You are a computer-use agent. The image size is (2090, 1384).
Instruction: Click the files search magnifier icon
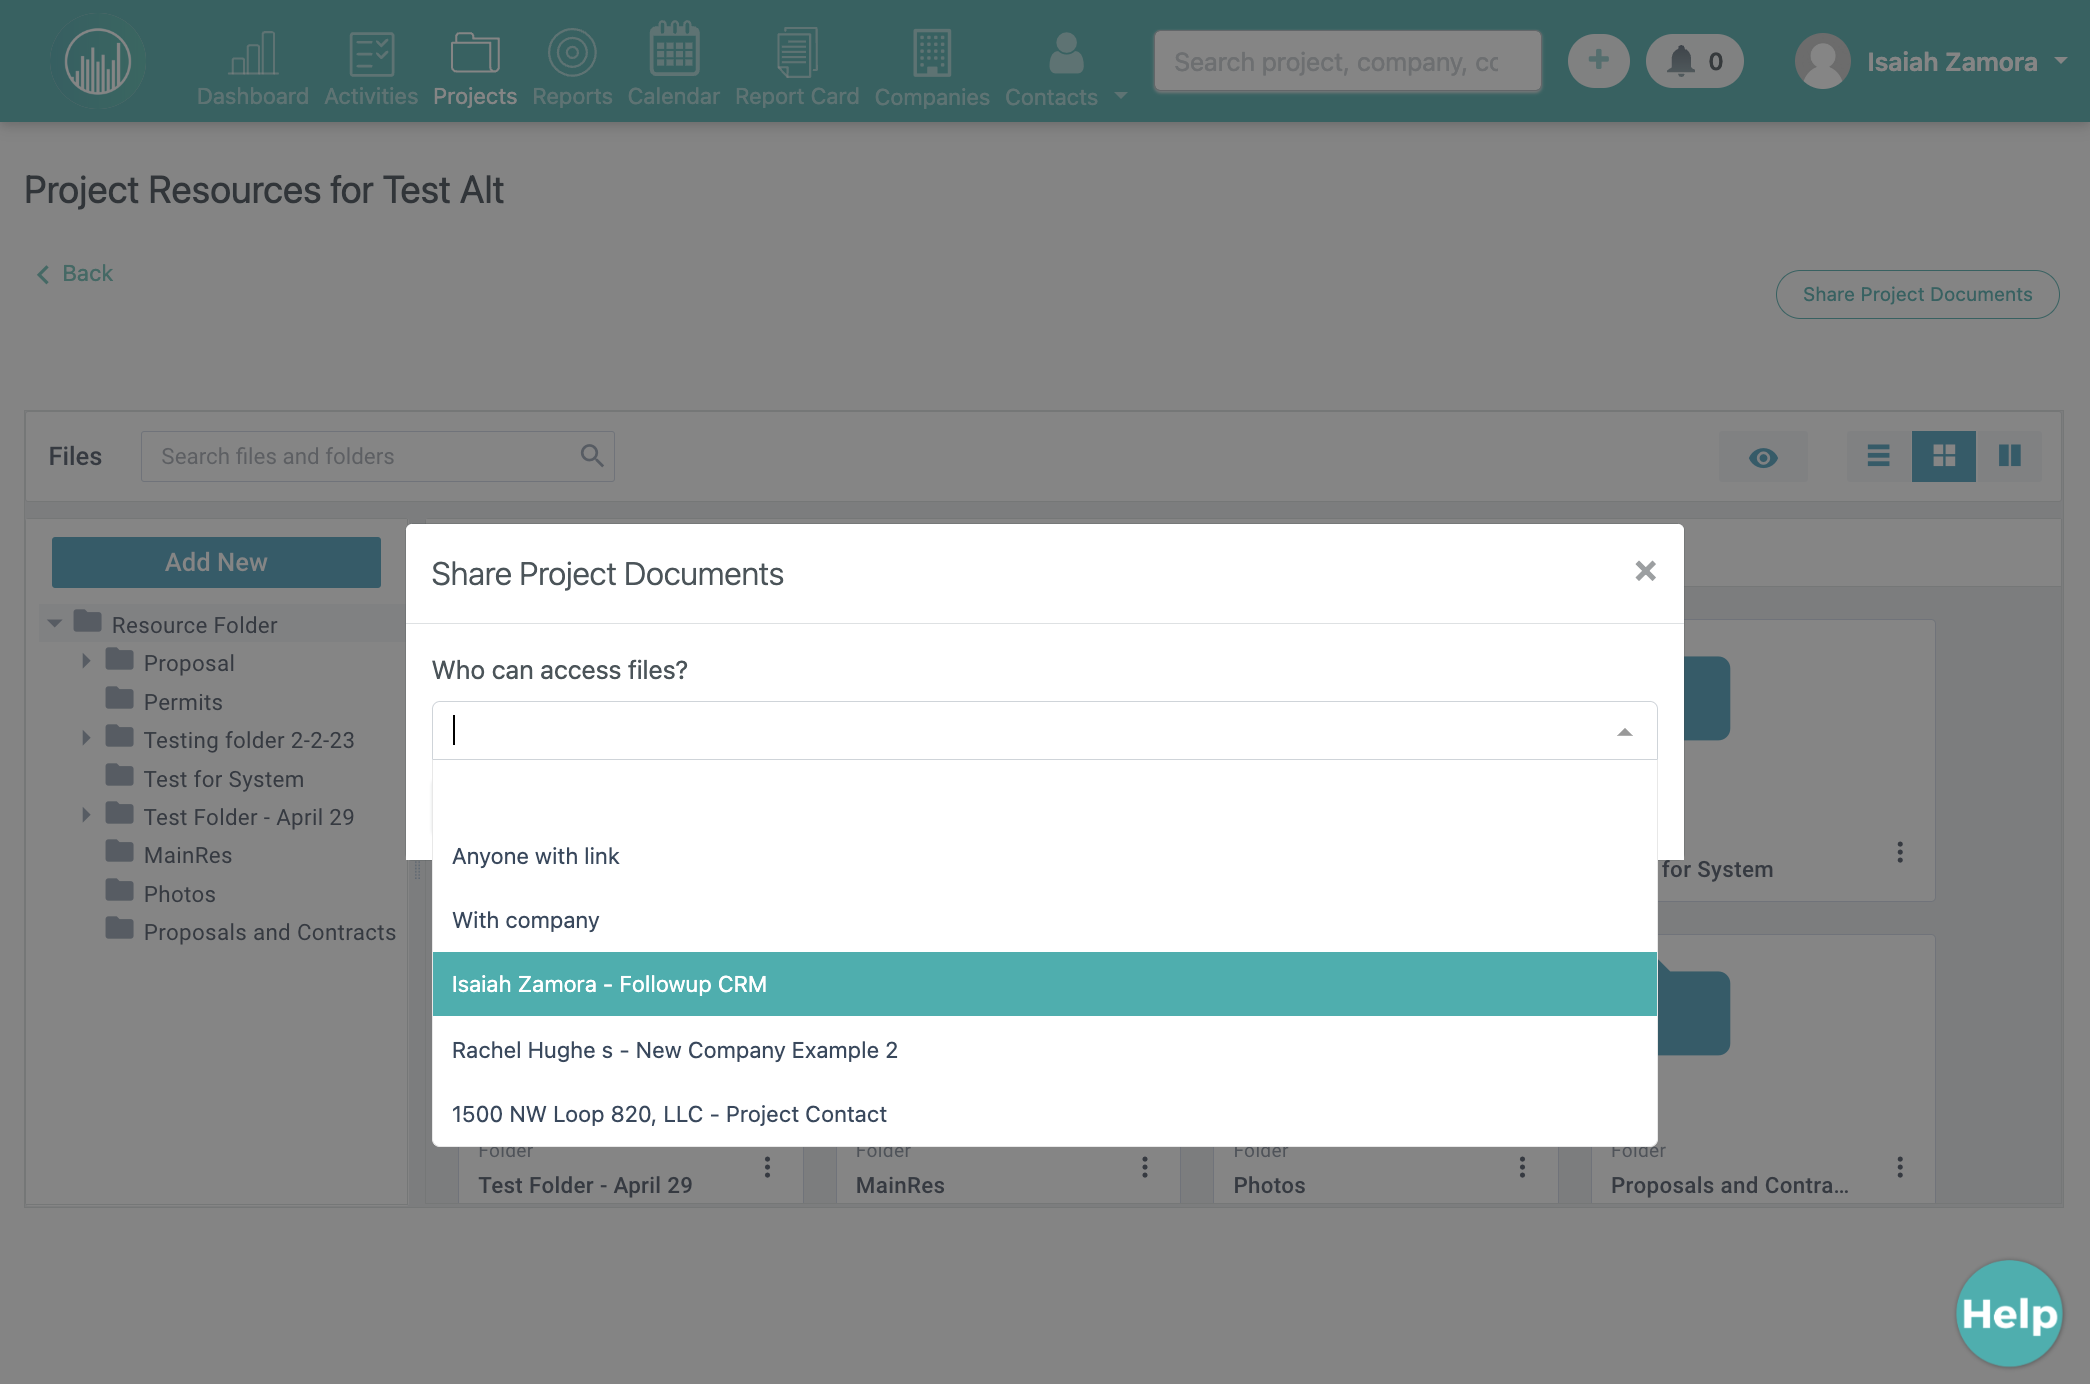point(592,456)
